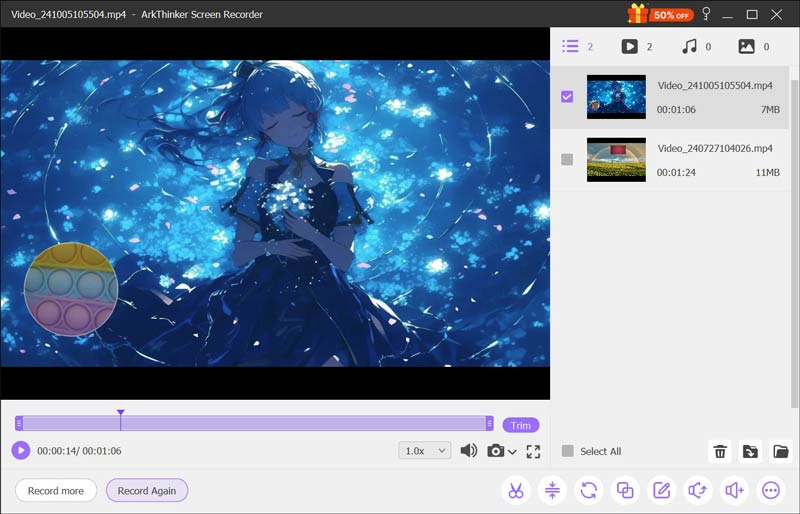The height and width of the screenshot is (514, 800).
Task: Check the Select All checkbox
Action: (x=567, y=451)
